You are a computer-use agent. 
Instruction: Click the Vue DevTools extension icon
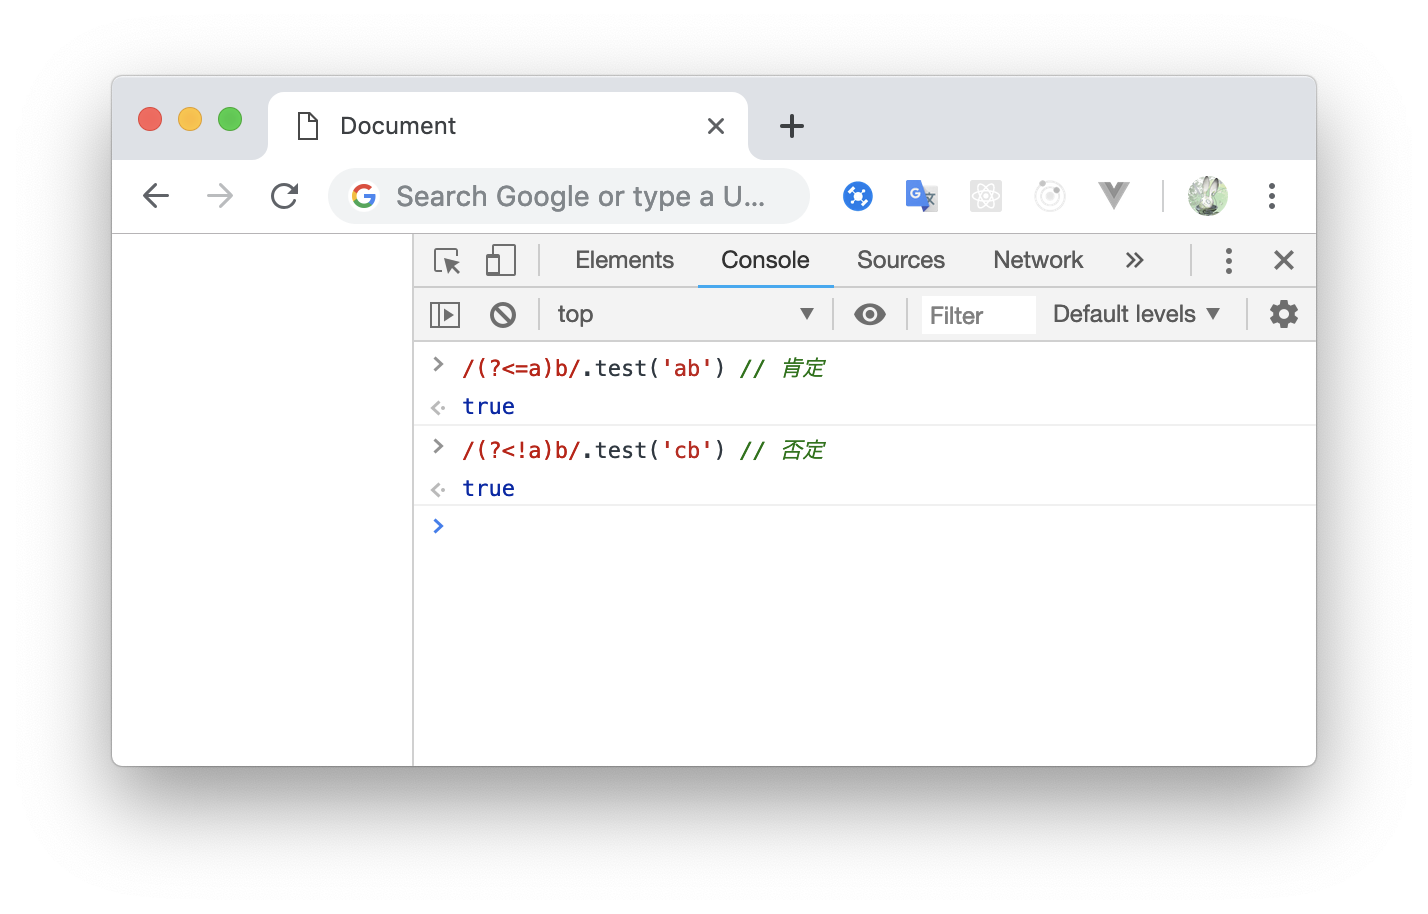point(1113,196)
